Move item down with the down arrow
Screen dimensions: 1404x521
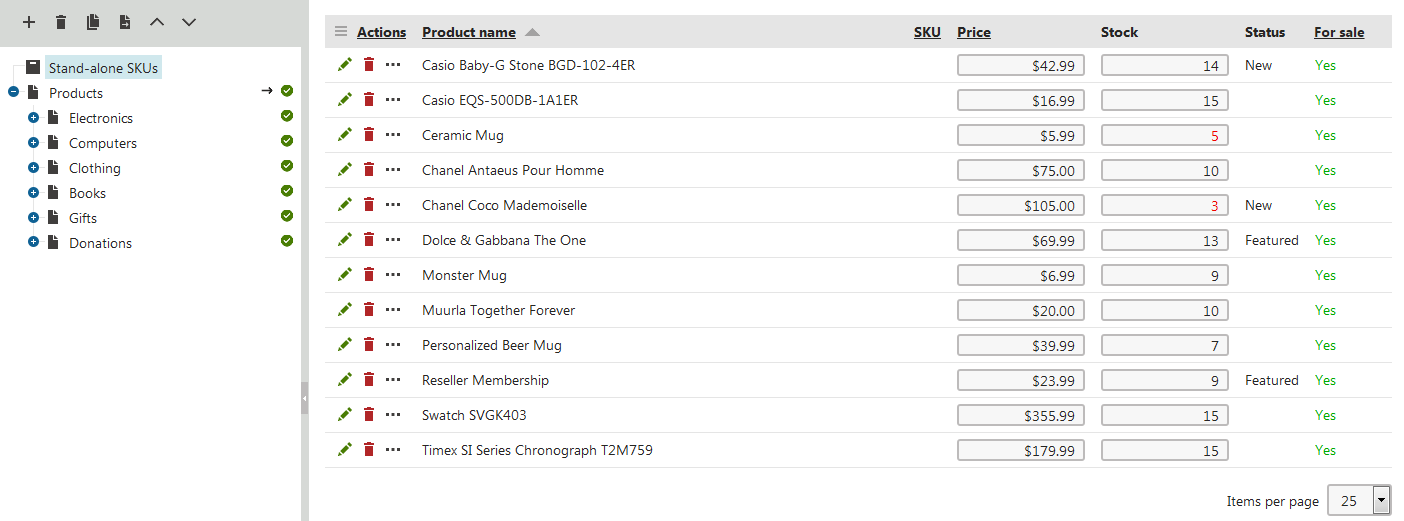pos(188,22)
